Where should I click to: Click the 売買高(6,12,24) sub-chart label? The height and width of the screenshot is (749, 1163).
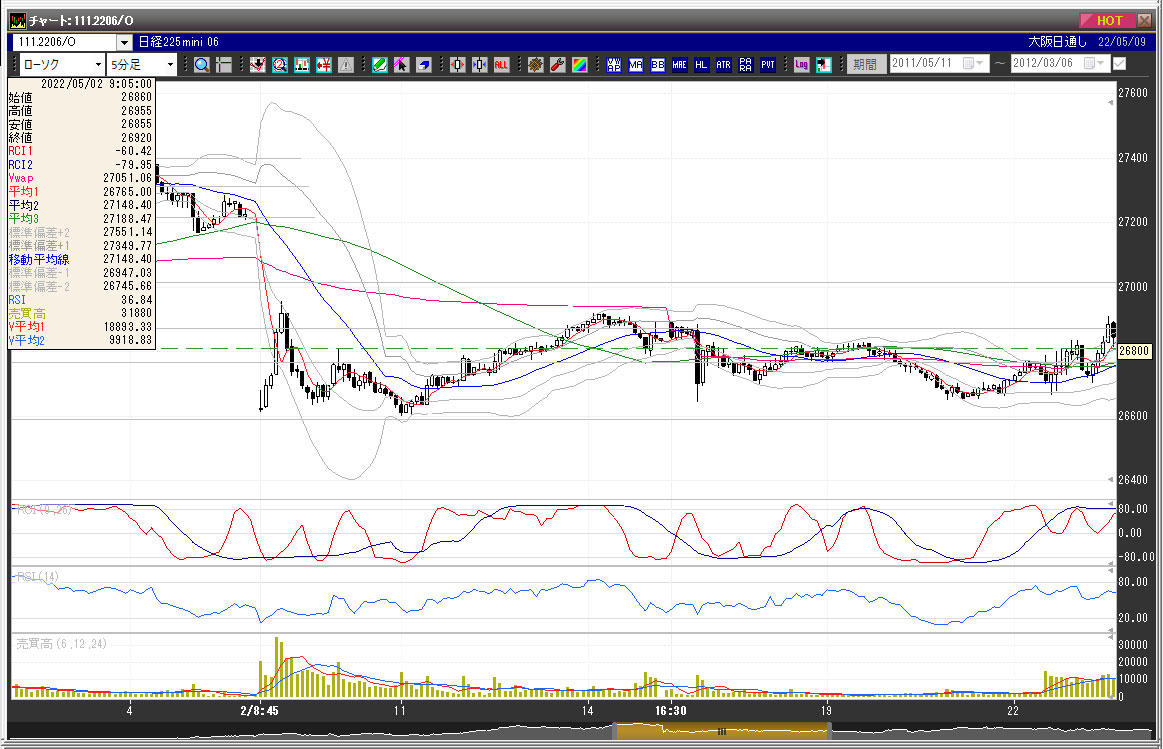click(x=62, y=644)
